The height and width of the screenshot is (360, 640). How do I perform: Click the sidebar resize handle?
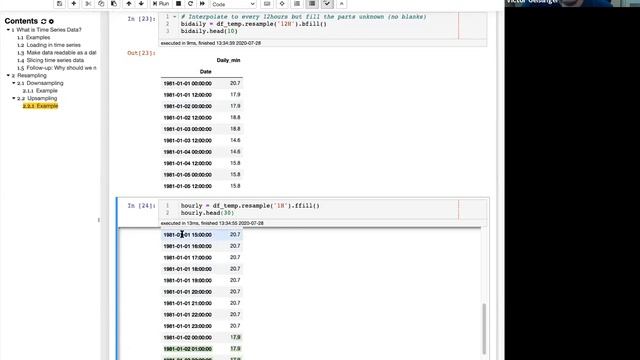(x=99, y=220)
